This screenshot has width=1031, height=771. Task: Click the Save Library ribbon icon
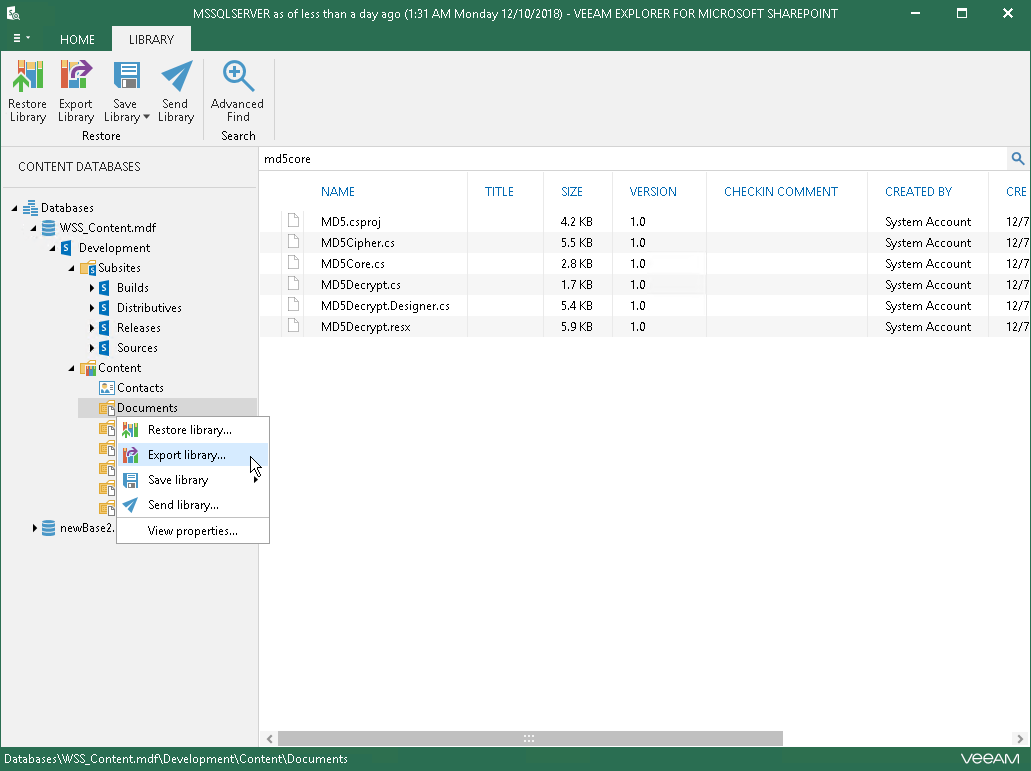(126, 76)
